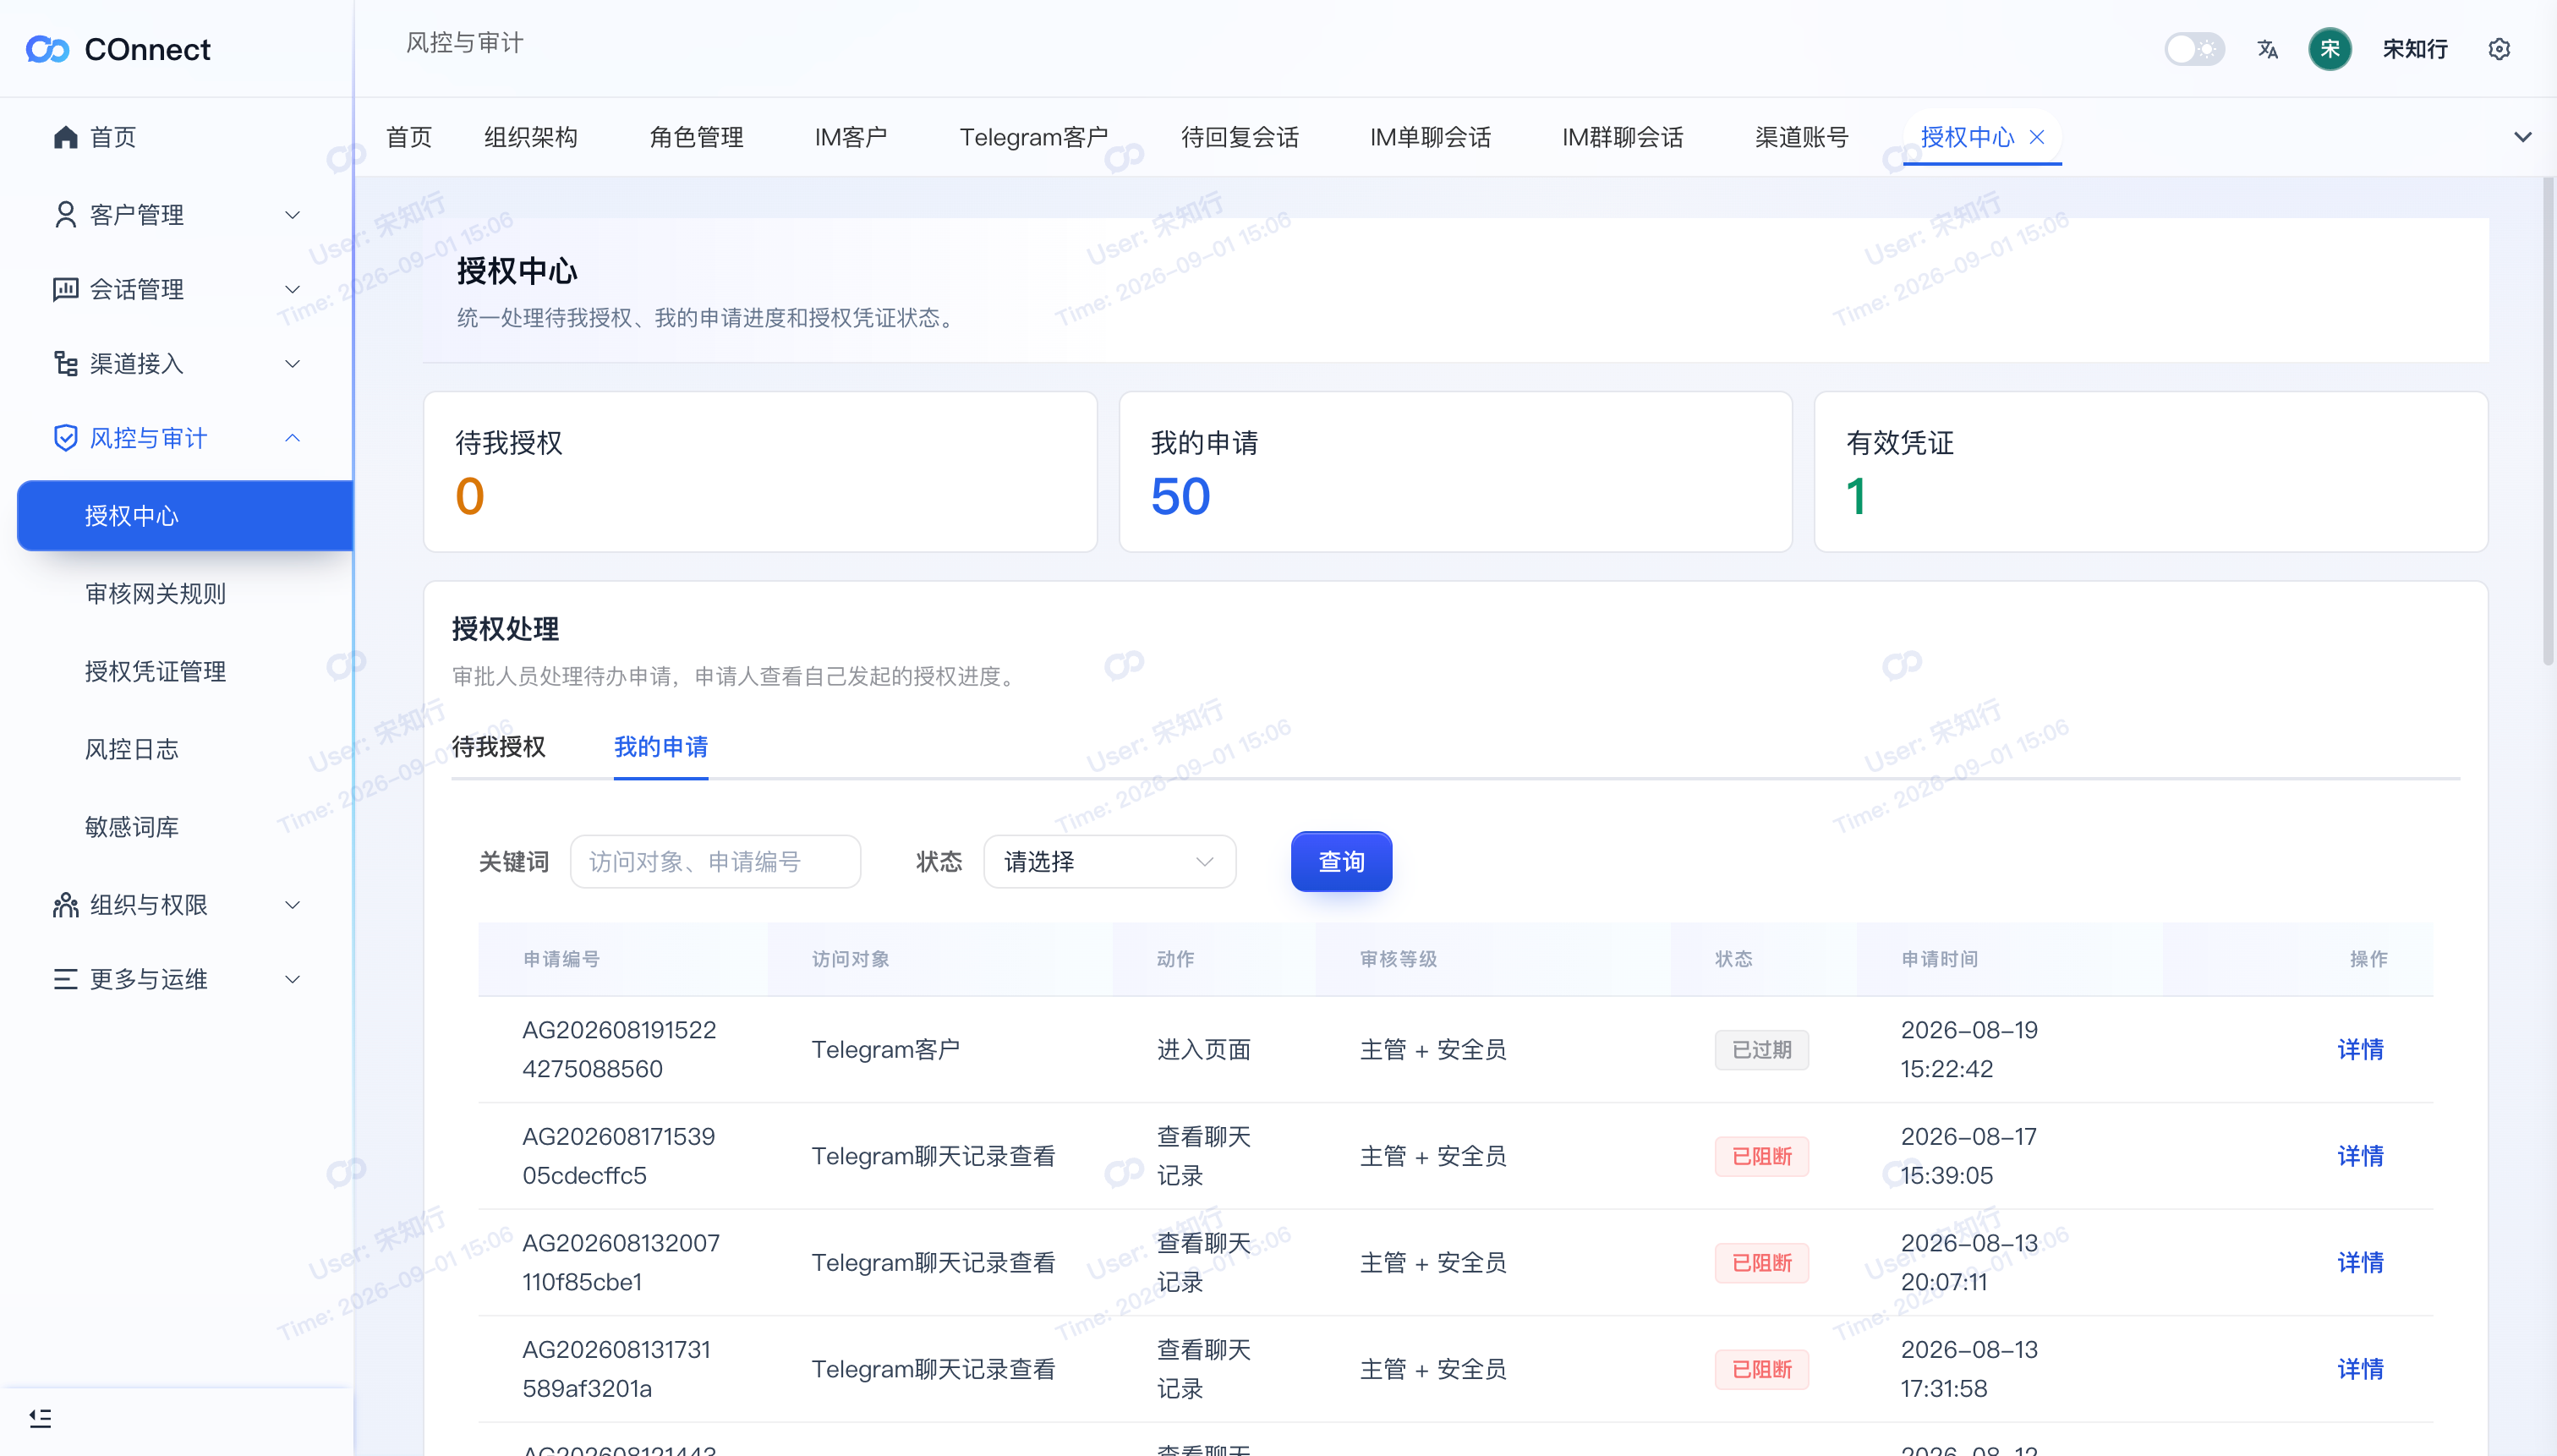The image size is (2557, 1456).
Task: Click the 宋 user avatar
Action: coord(2329,49)
